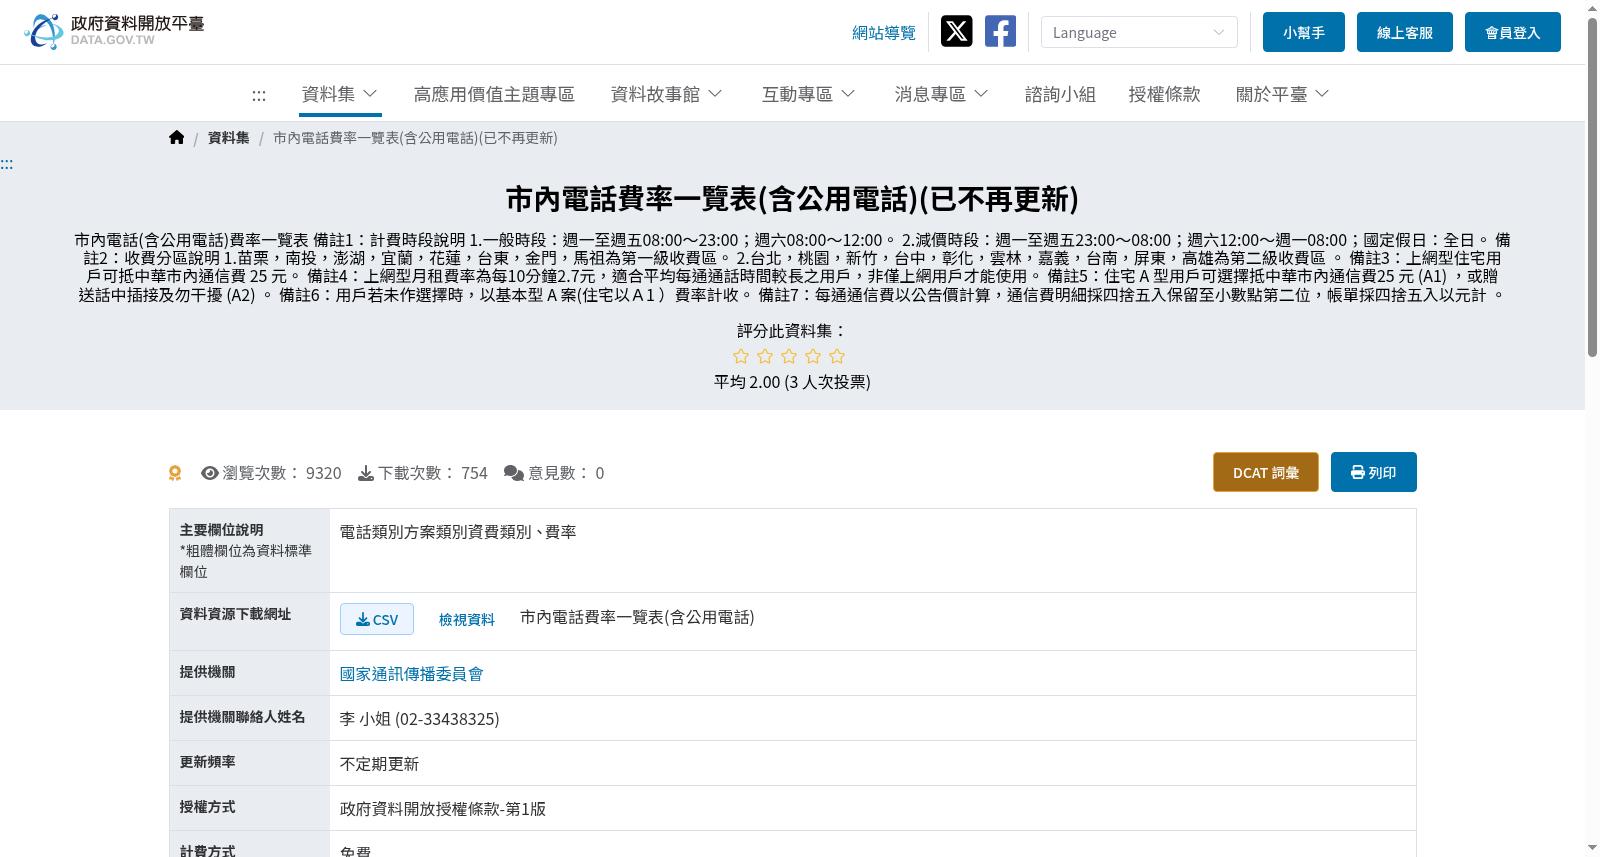Click the contact text 李 小姐 (02-33438325)
Viewport: 1600px width, 857px height.
[x=420, y=719]
